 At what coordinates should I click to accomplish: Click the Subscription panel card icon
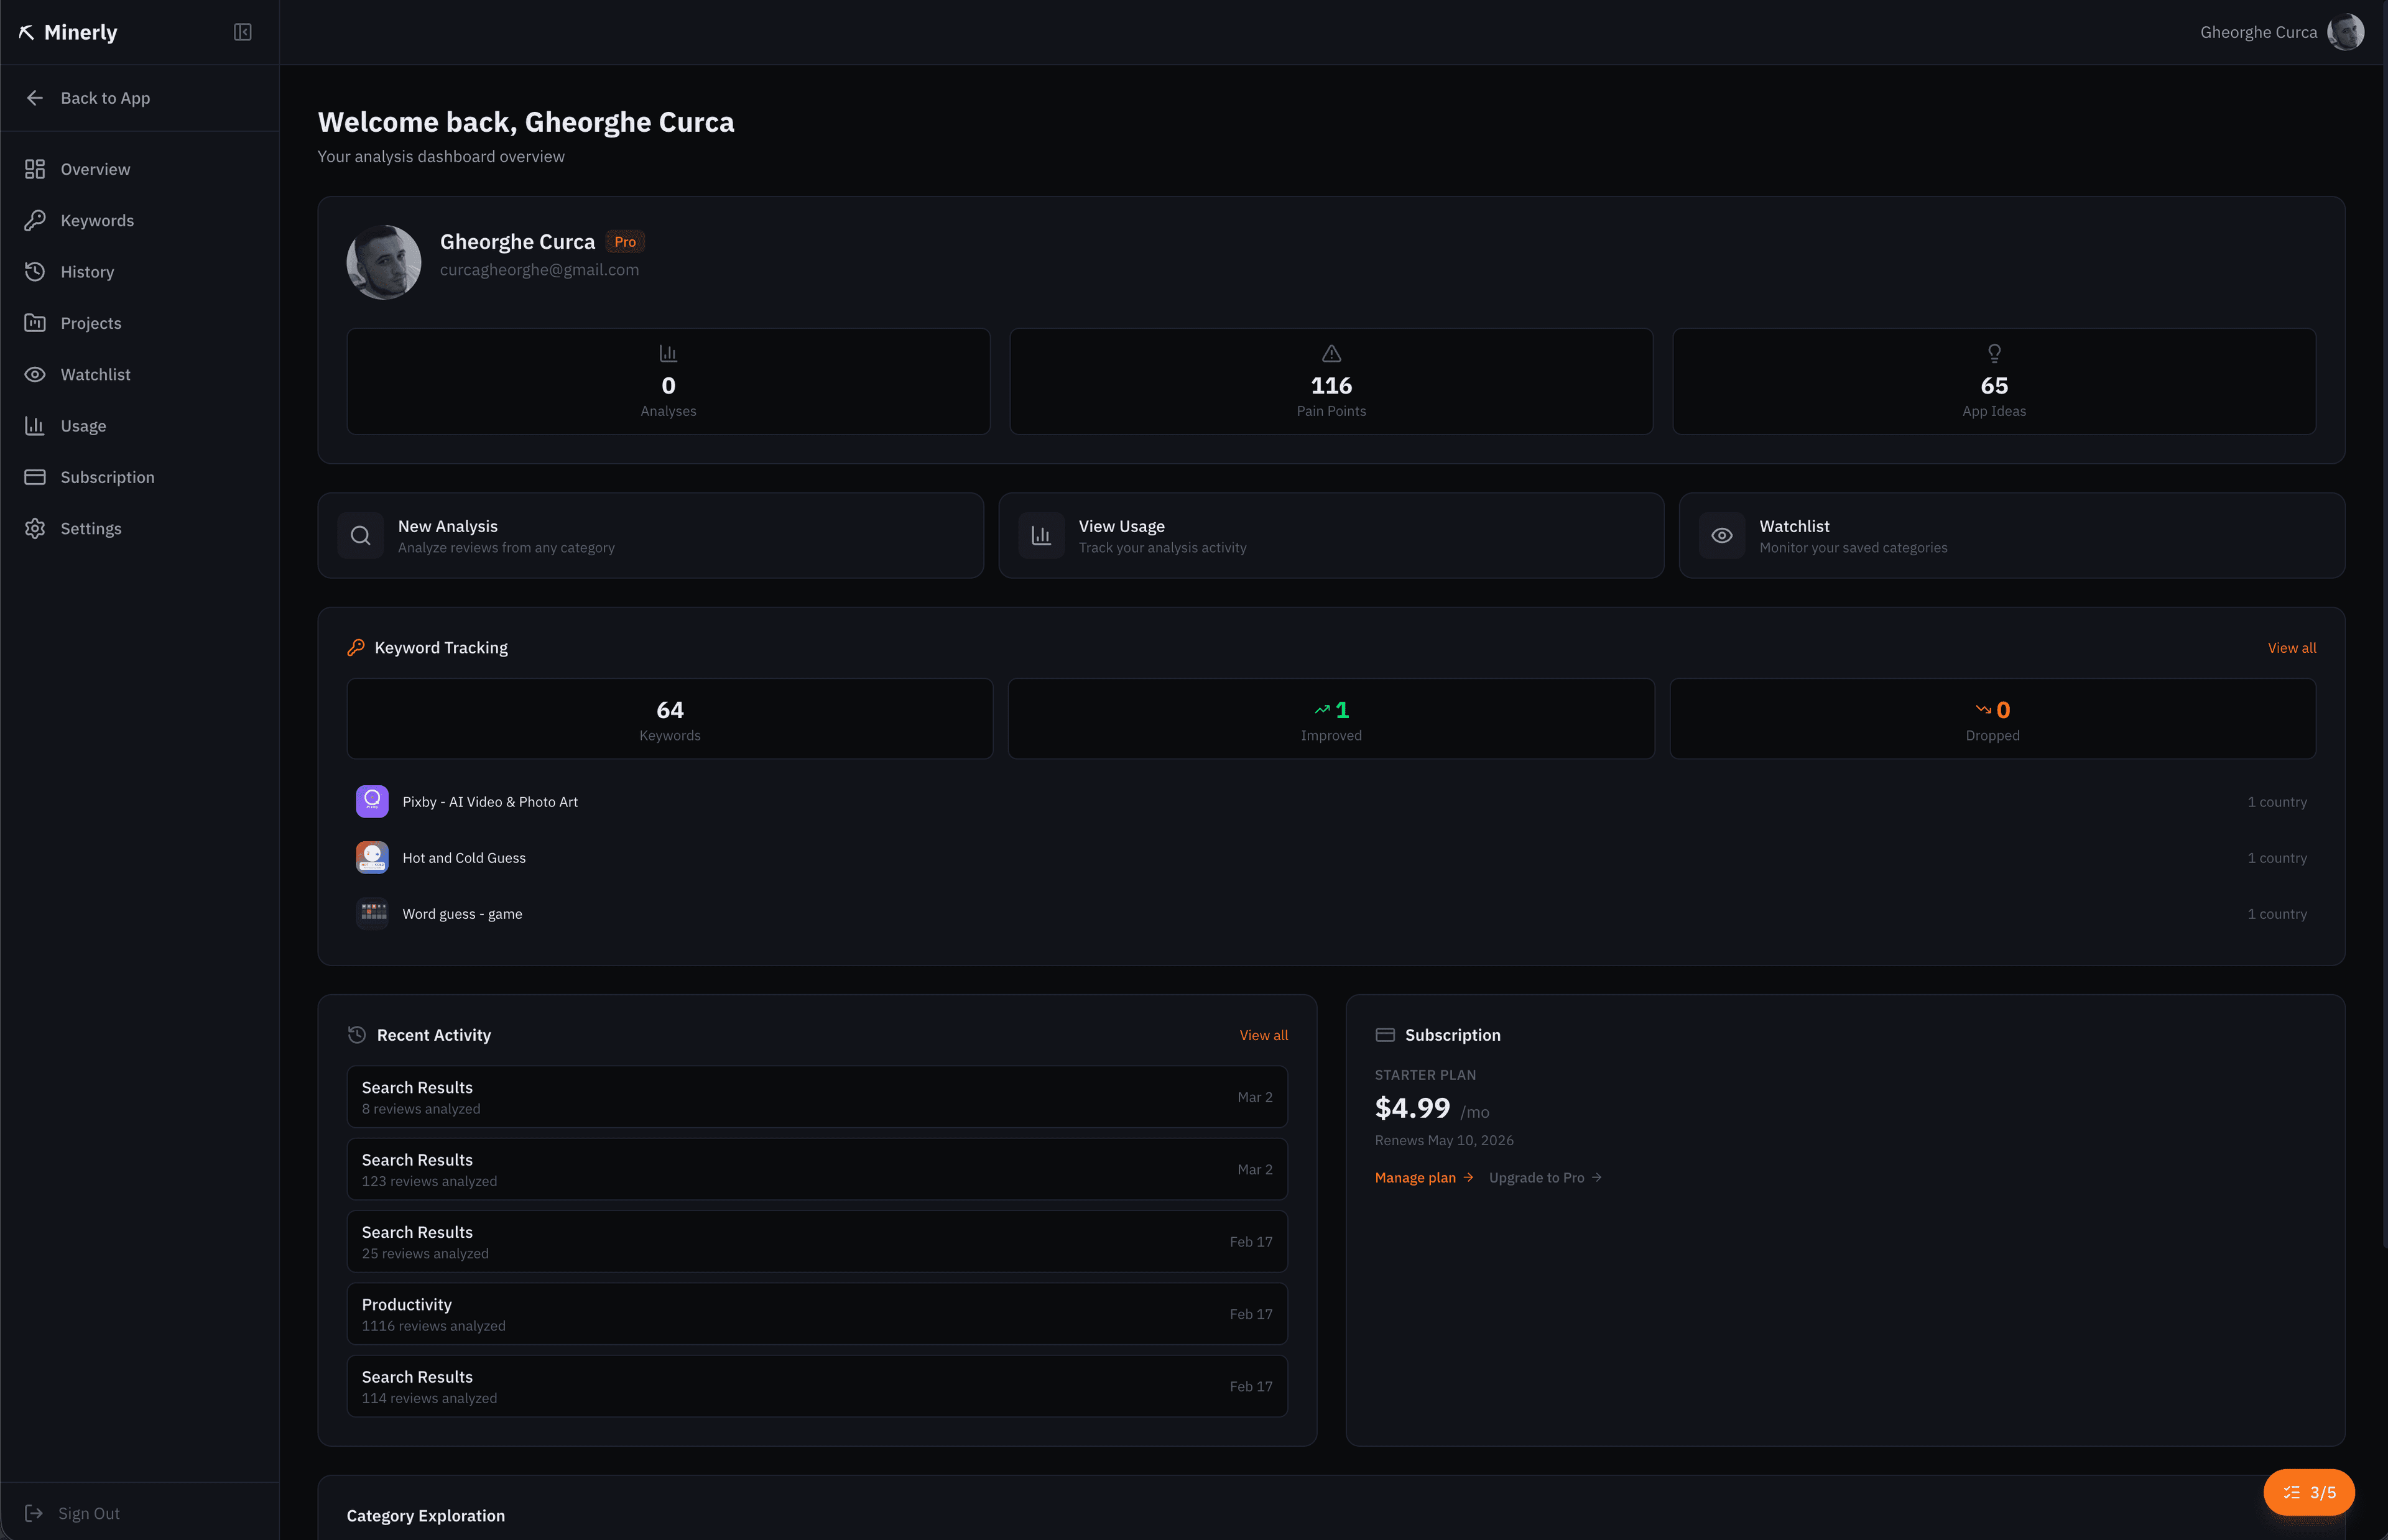pyautogui.click(x=1385, y=1035)
